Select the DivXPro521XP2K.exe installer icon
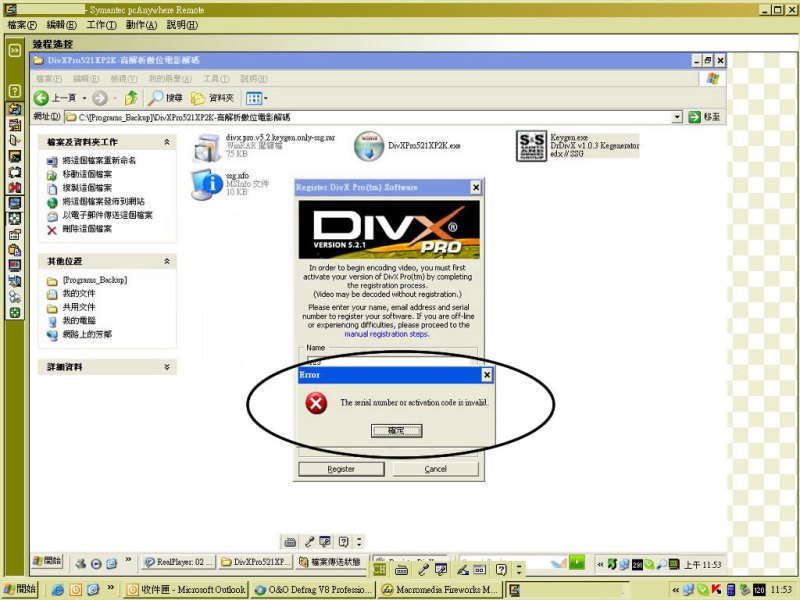The image size is (800, 600). pyautogui.click(x=369, y=146)
